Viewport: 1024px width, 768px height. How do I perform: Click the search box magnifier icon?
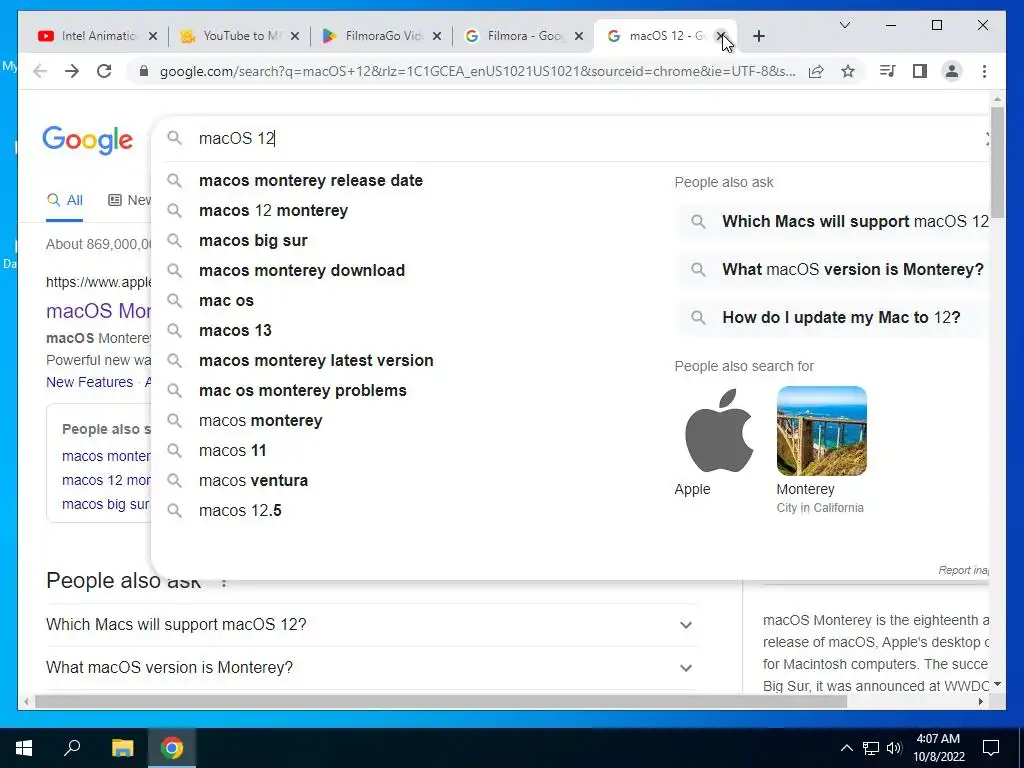[x=174, y=138]
